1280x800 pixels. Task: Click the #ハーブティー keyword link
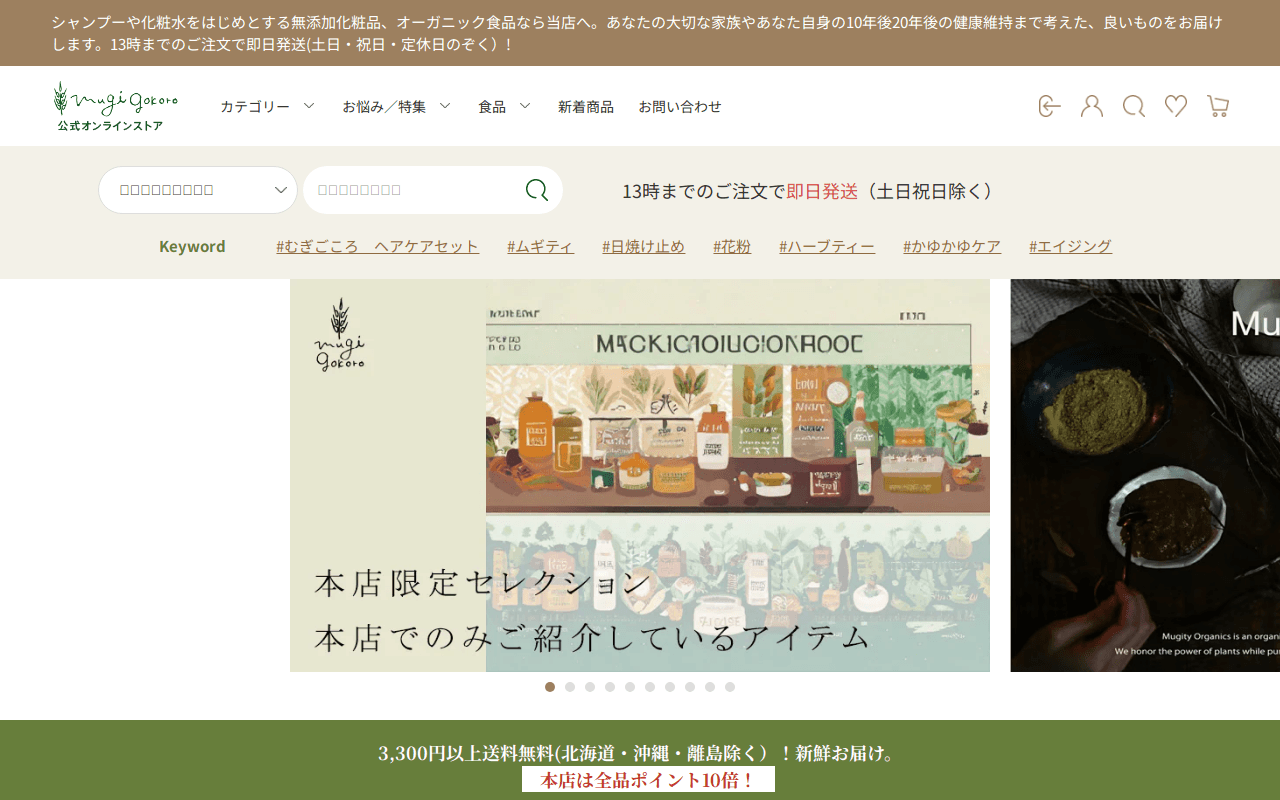point(827,246)
